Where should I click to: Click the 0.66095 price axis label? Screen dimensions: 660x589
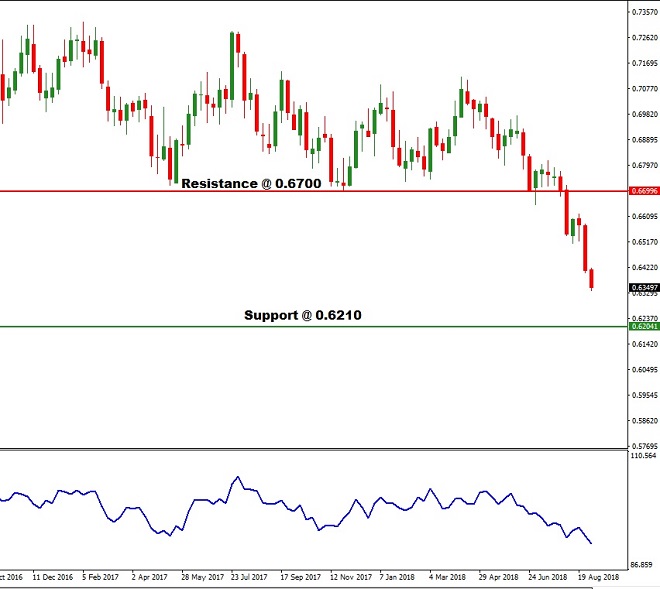pos(644,216)
